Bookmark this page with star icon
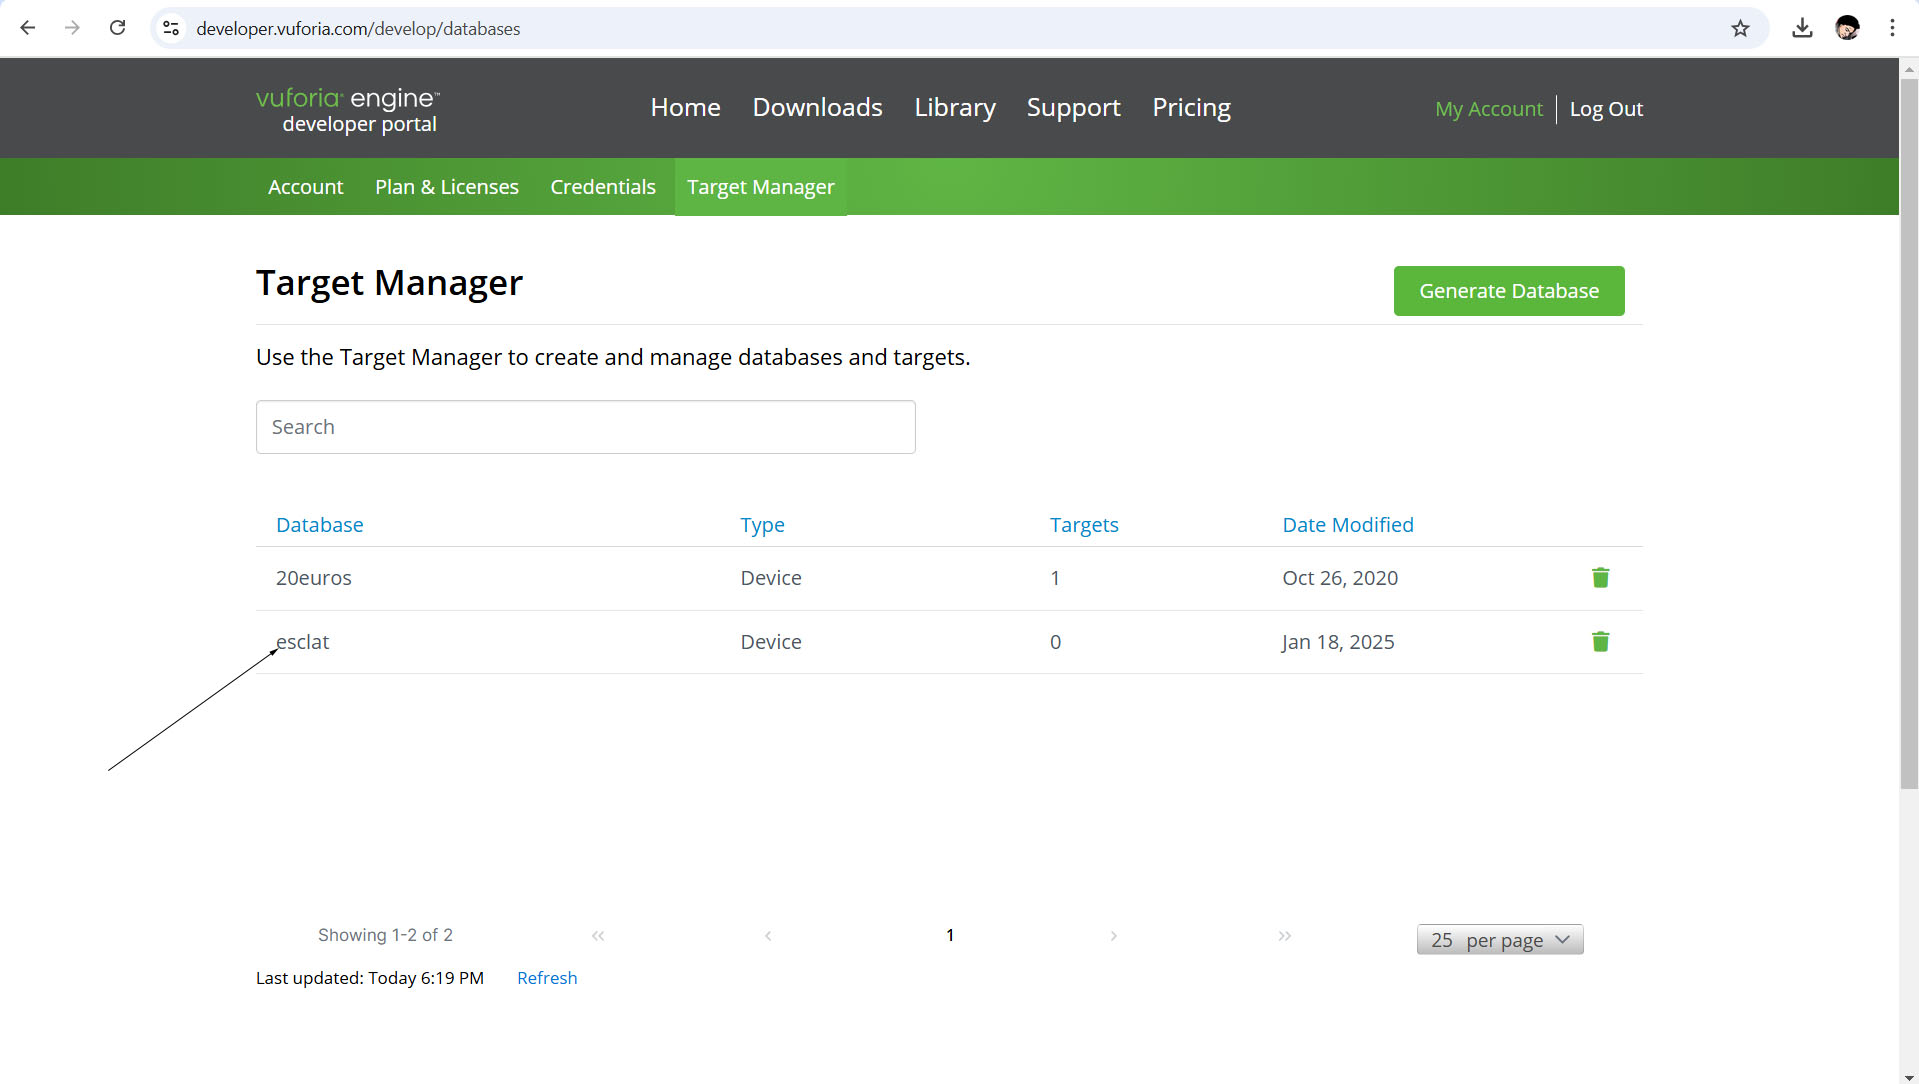The height and width of the screenshot is (1084, 1919). click(x=1740, y=28)
